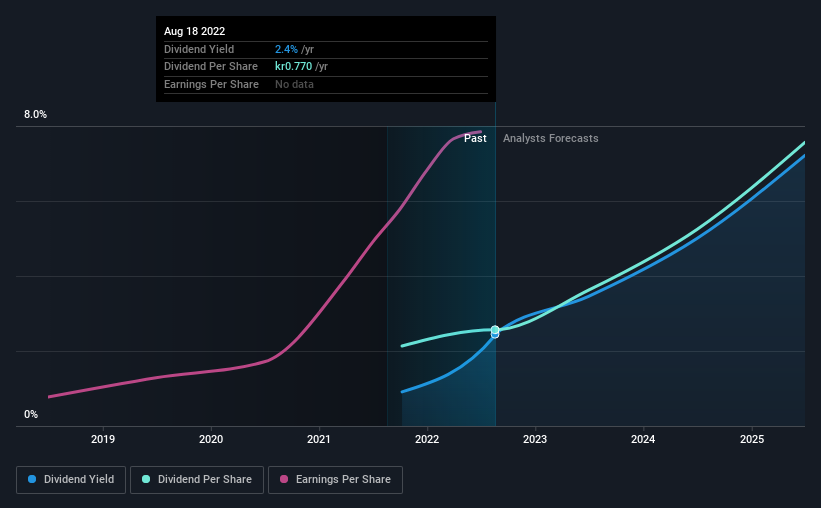821x508 pixels.
Task: Click the teal data point marker on chart
Action: (495, 330)
